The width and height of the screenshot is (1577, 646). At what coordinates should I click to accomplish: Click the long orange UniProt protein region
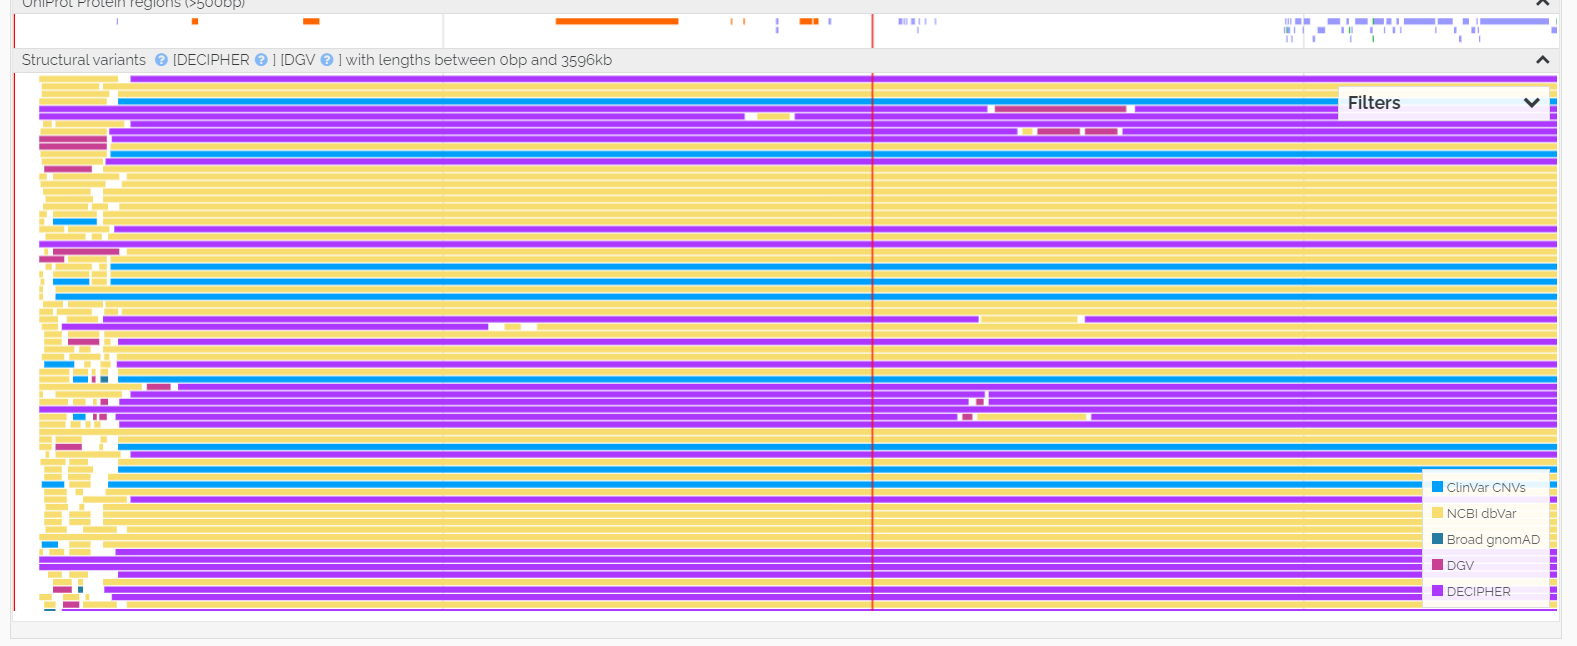[x=617, y=21]
